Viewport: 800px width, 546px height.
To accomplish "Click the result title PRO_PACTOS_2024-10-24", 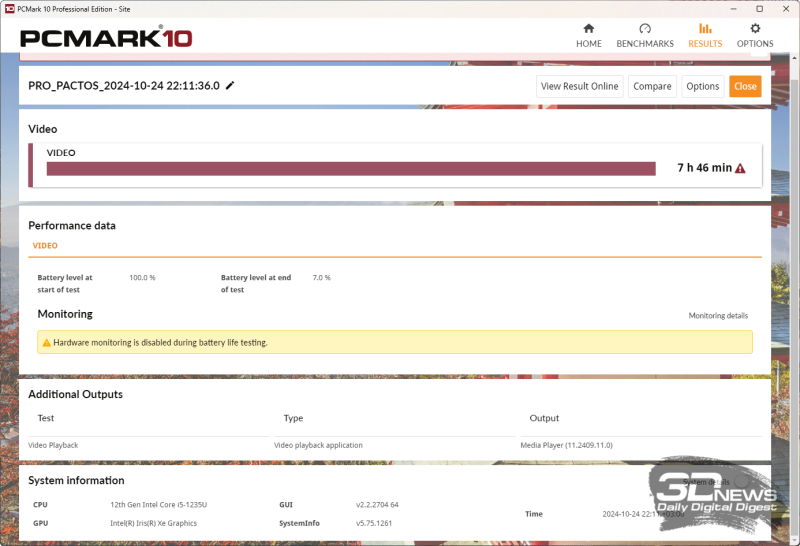I will 123,86.
